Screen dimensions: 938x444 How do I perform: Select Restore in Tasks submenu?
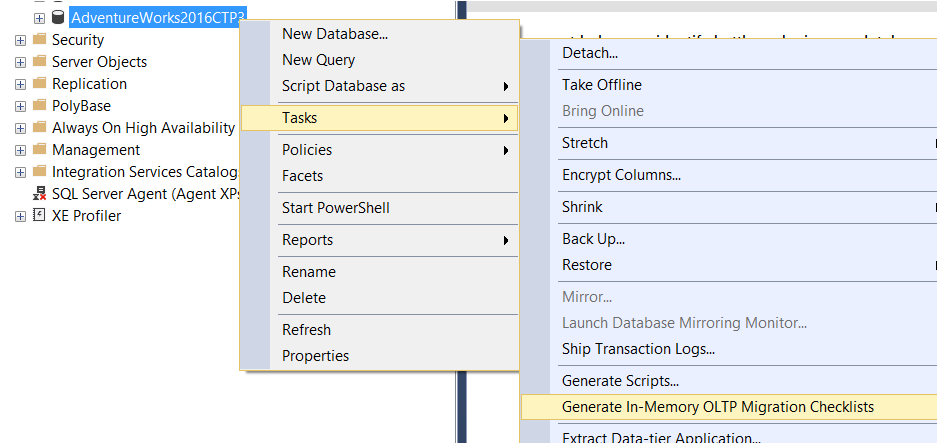point(729,265)
